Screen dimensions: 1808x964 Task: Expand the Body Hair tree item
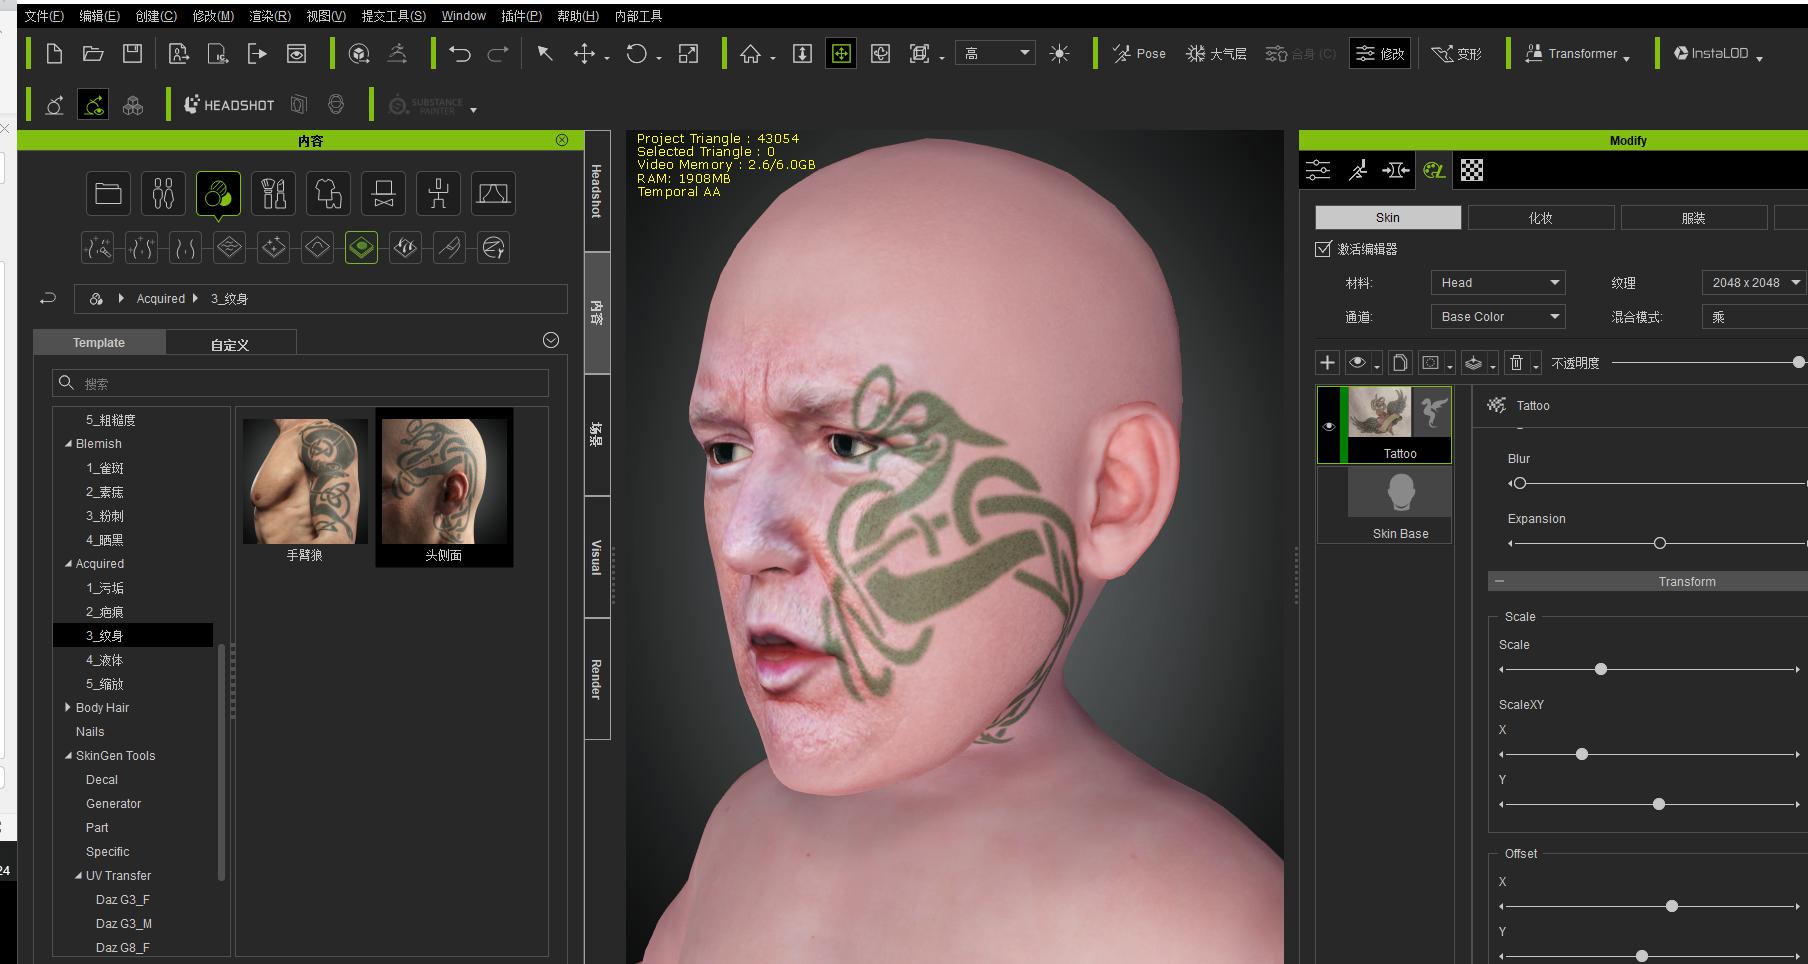pos(68,708)
